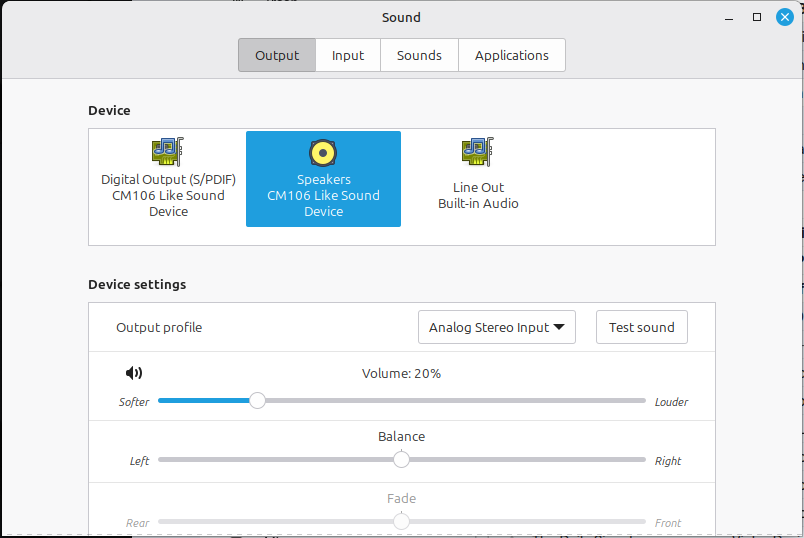Close the Sound settings window
The height and width of the screenshot is (538, 804).
click(x=784, y=17)
